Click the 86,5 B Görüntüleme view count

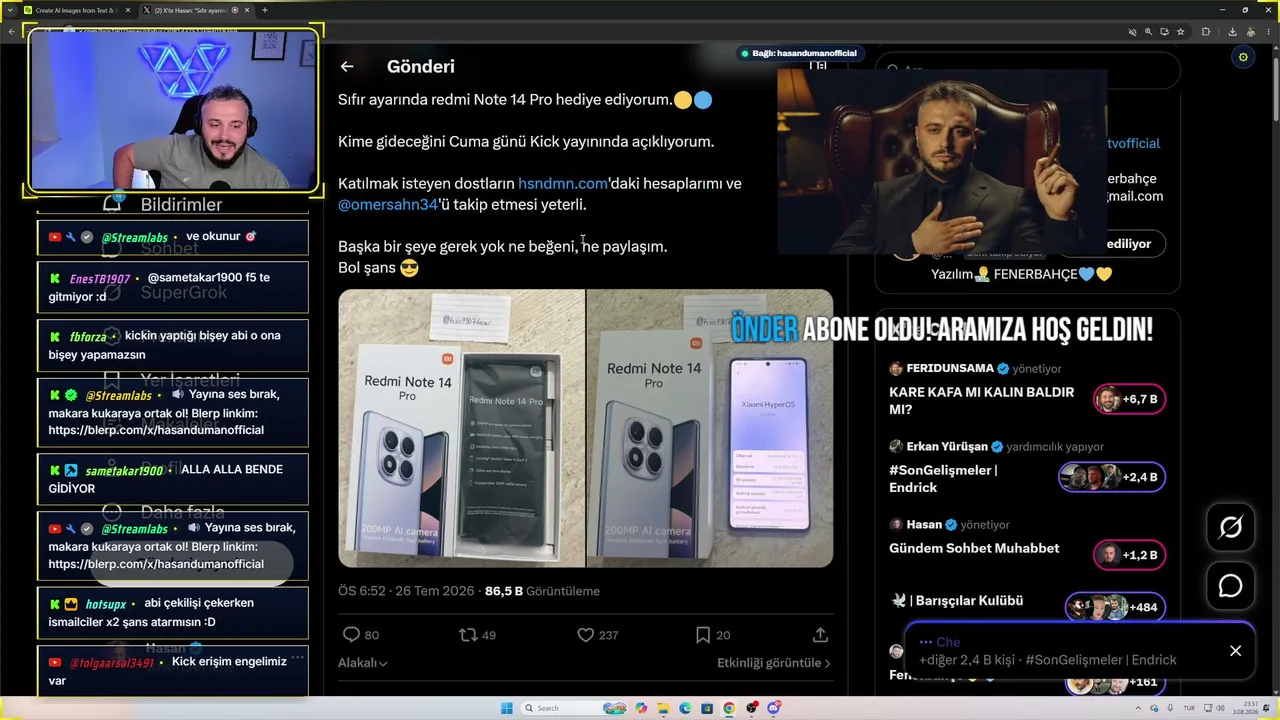tap(542, 591)
